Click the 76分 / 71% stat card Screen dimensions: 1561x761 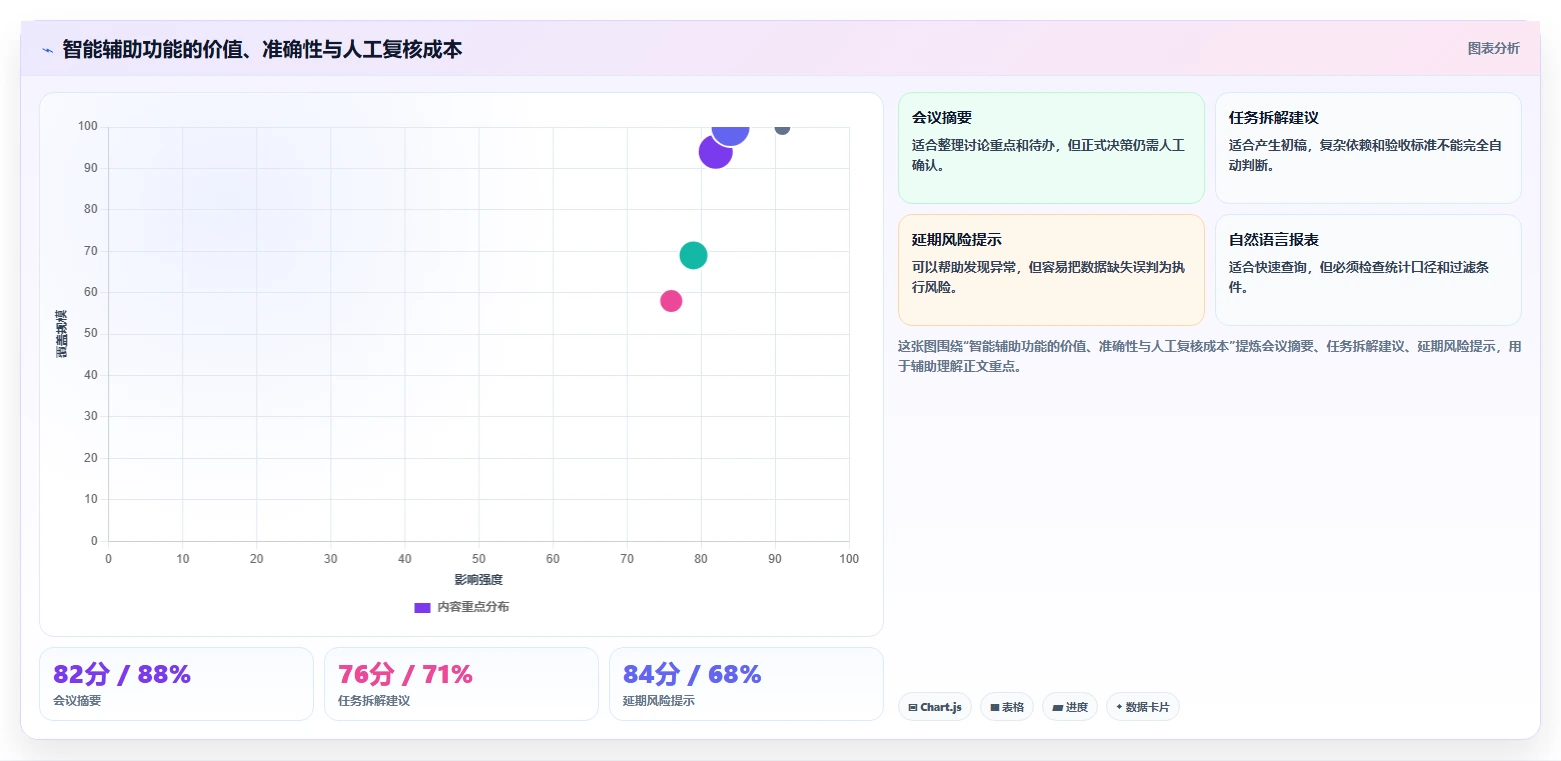461,684
